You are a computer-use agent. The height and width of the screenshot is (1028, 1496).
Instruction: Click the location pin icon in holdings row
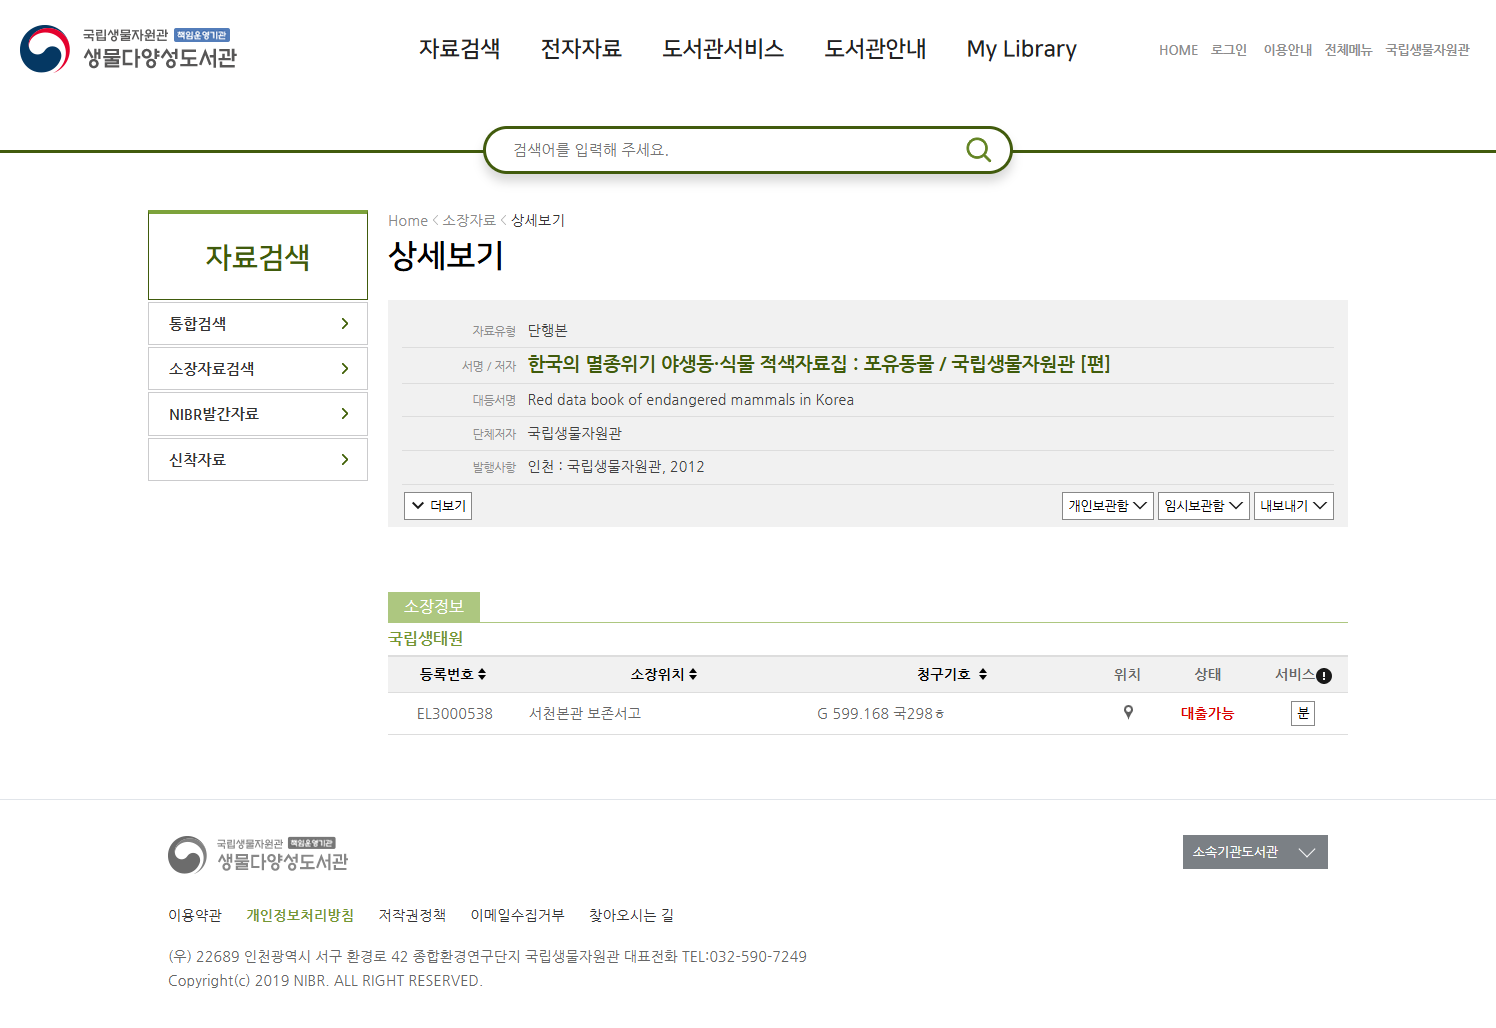1128,713
